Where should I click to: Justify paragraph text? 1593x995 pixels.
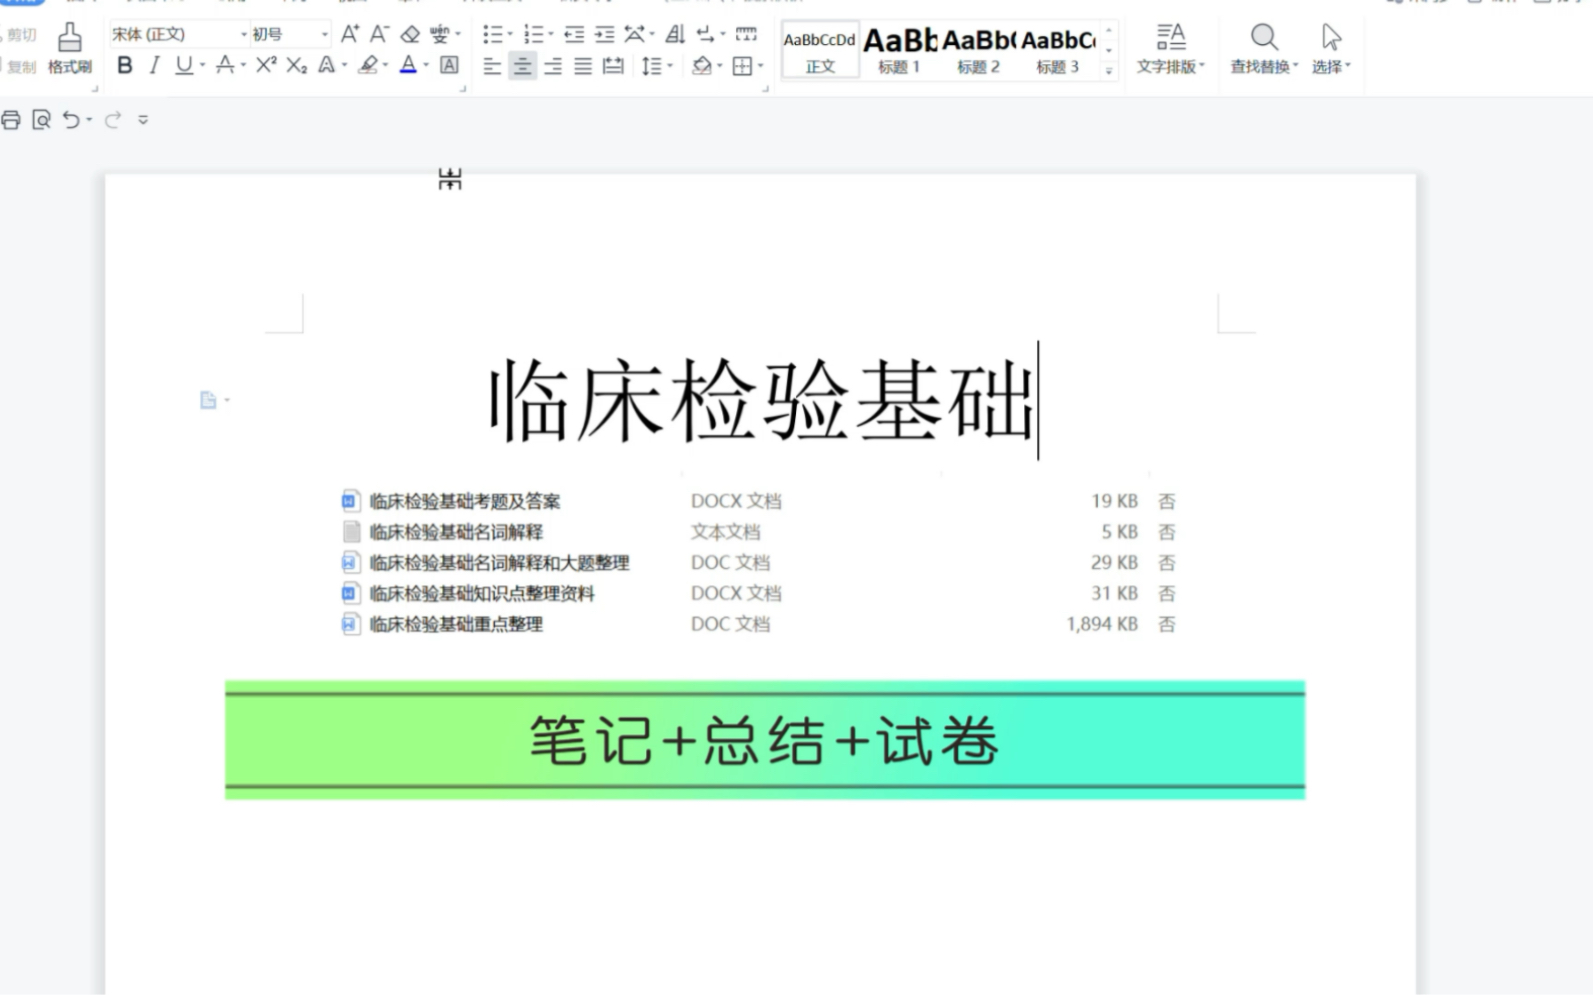(x=583, y=66)
